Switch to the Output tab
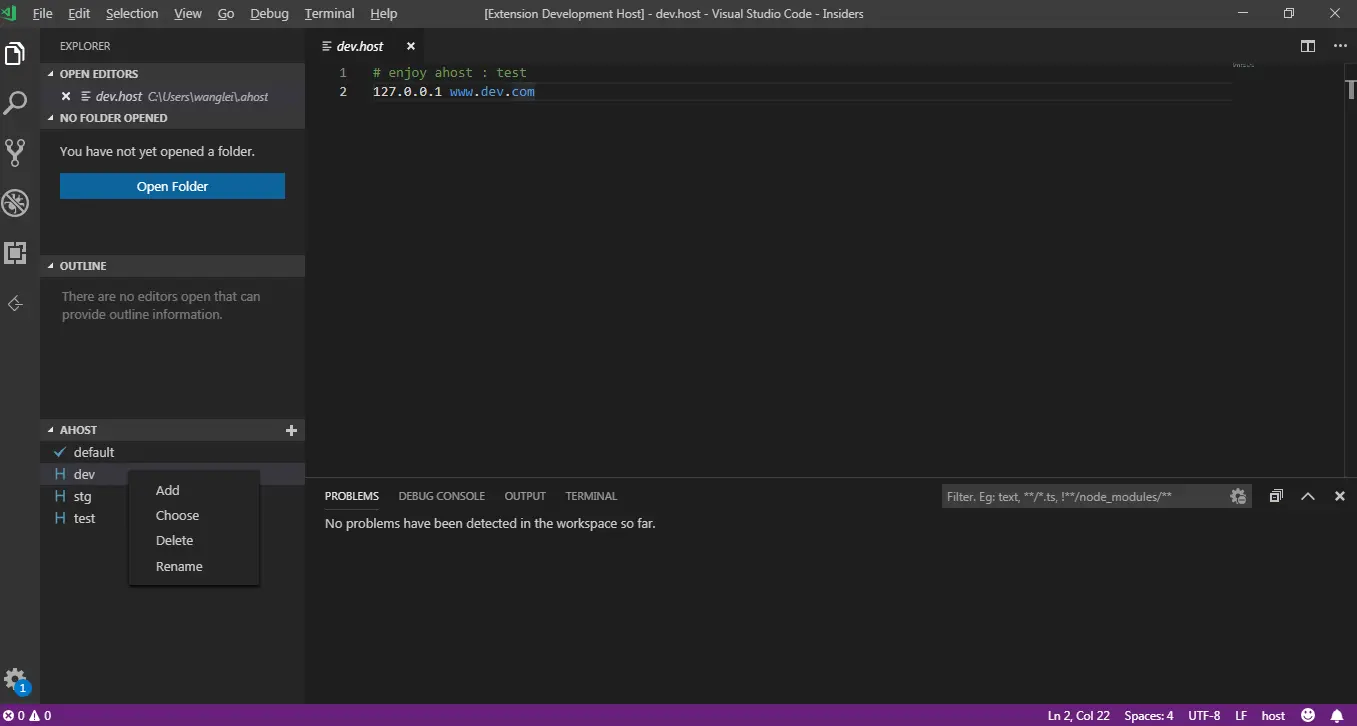The width and height of the screenshot is (1357, 726). [525, 496]
